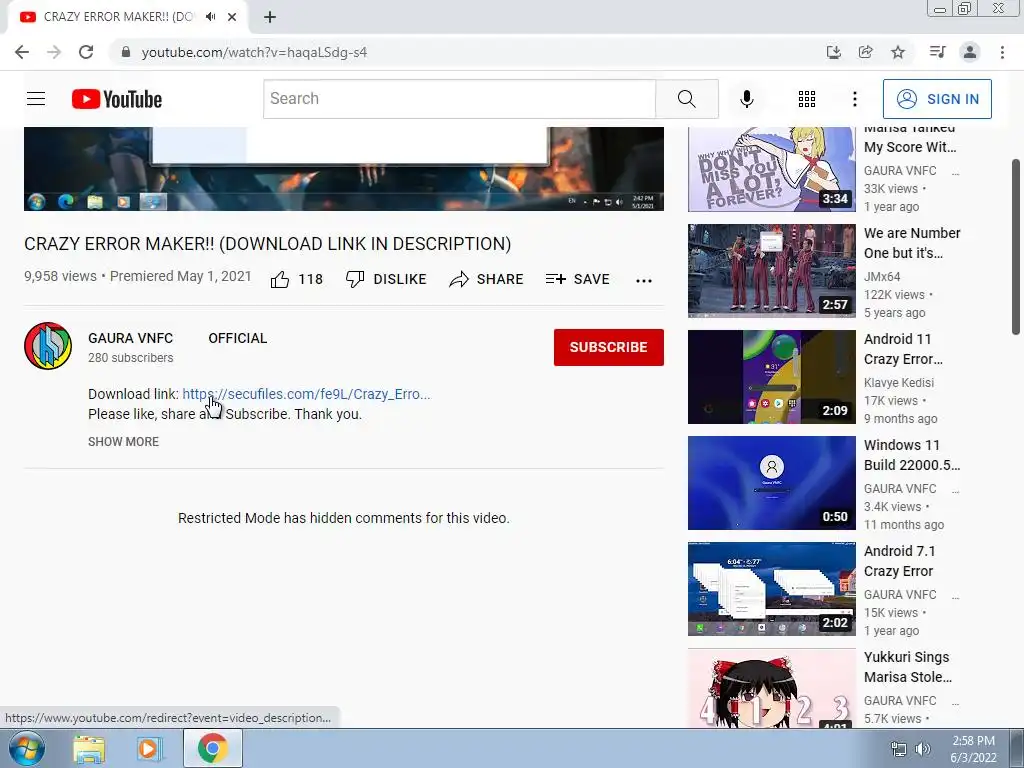Install app icon in address bar
1024x768 pixels.
click(x=833, y=52)
